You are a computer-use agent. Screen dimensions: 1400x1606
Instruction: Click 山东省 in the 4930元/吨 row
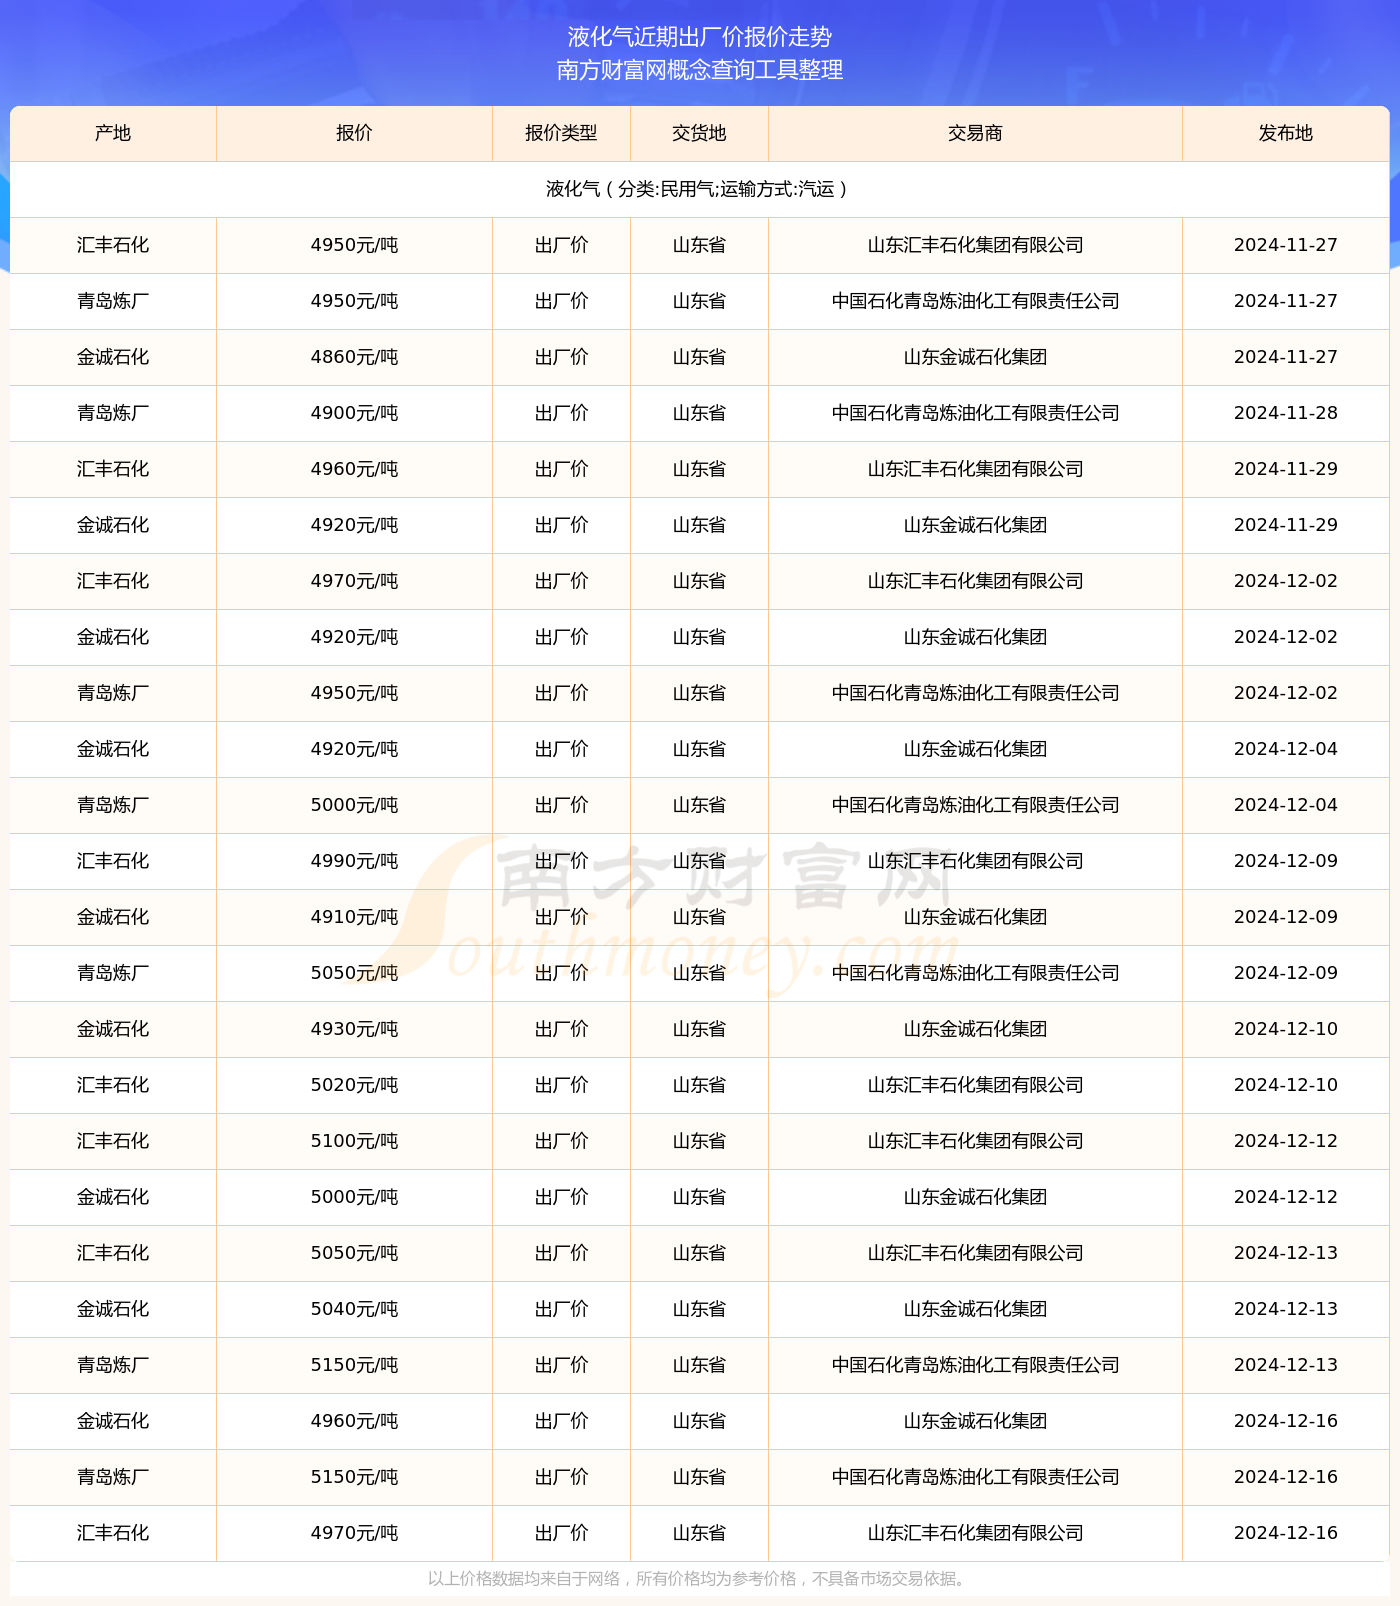[699, 1029]
